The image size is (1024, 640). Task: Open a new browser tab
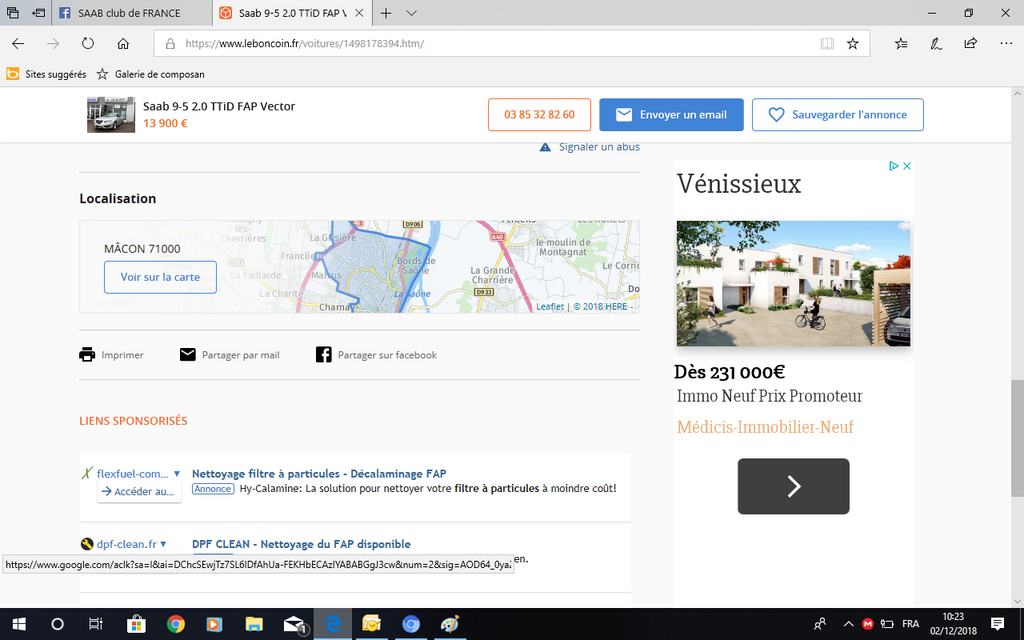pyautogui.click(x=386, y=13)
